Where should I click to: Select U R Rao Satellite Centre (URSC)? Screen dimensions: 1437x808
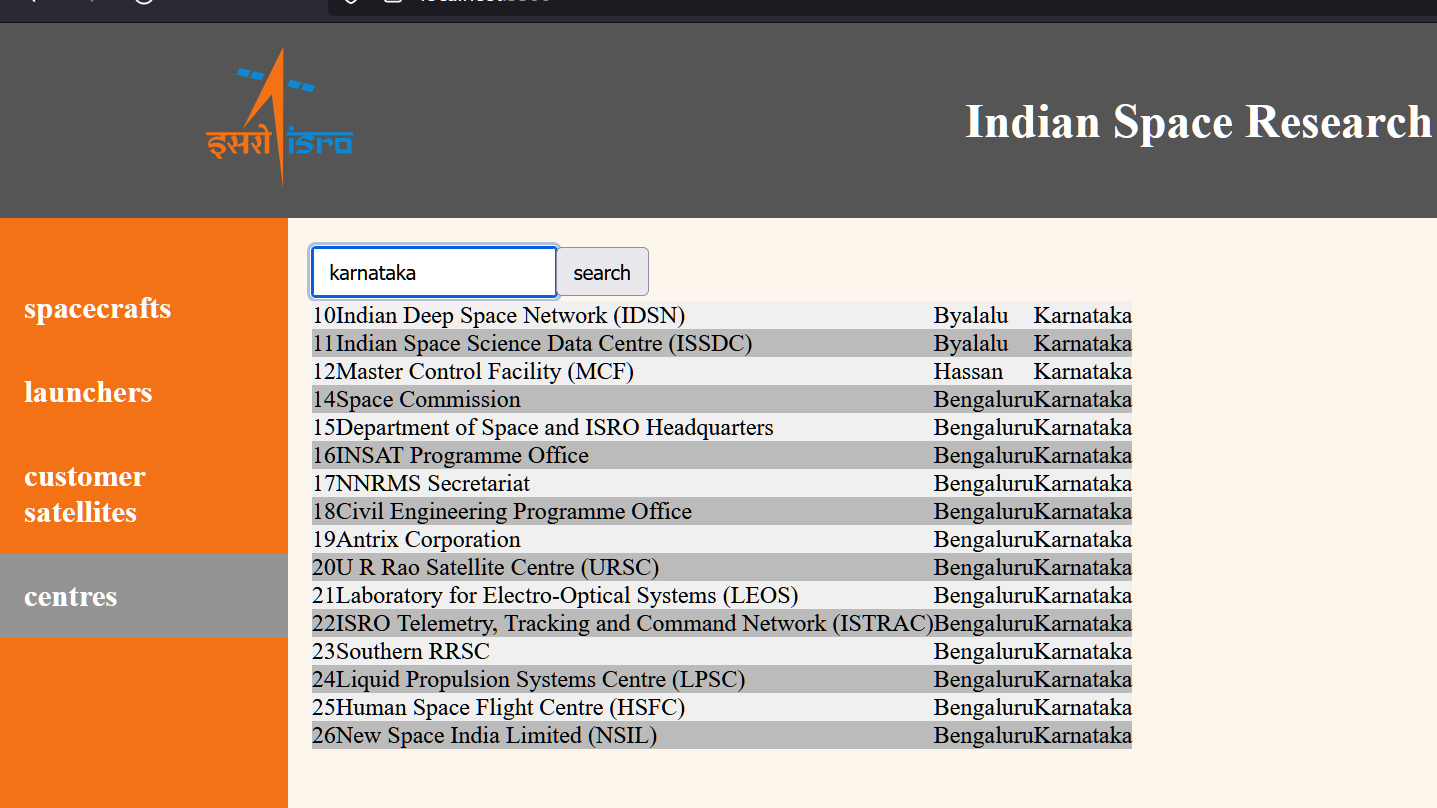[x=498, y=567]
